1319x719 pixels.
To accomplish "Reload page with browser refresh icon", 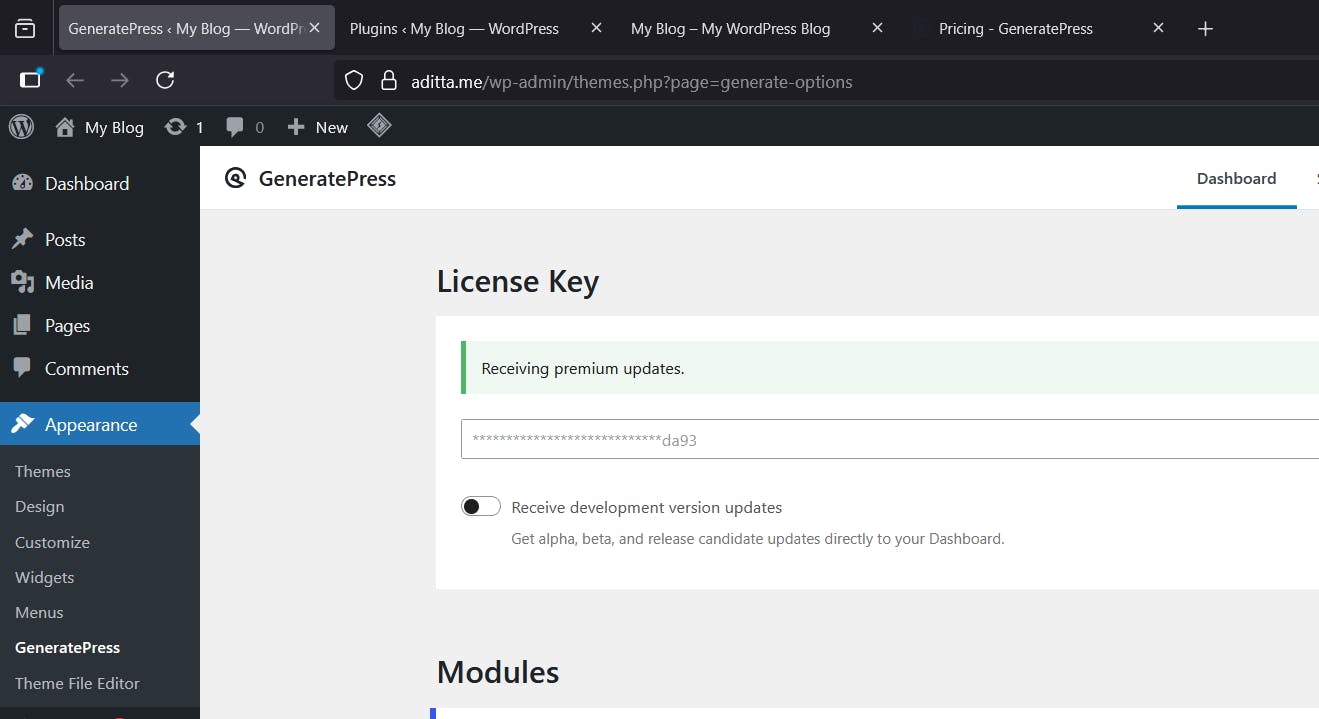I will tap(166, 80).
